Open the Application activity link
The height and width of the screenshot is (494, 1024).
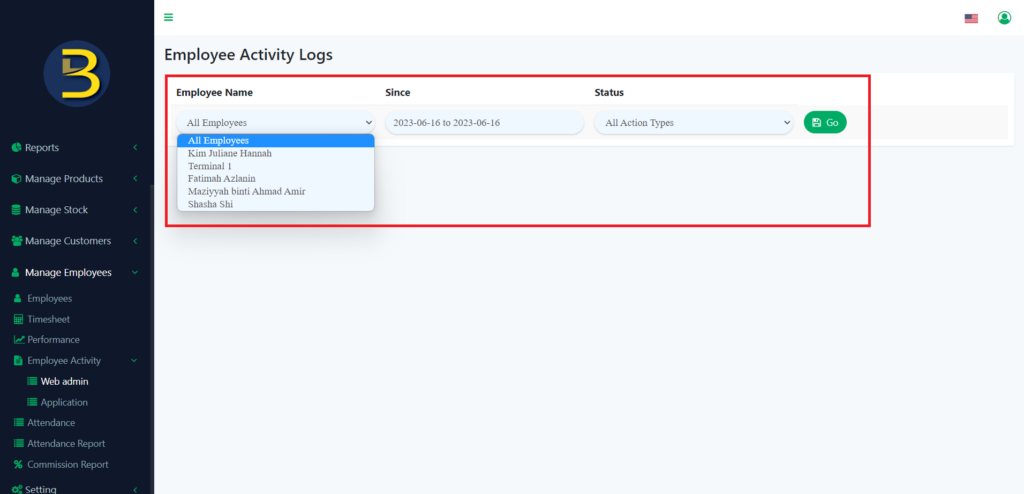click(64, 402)
